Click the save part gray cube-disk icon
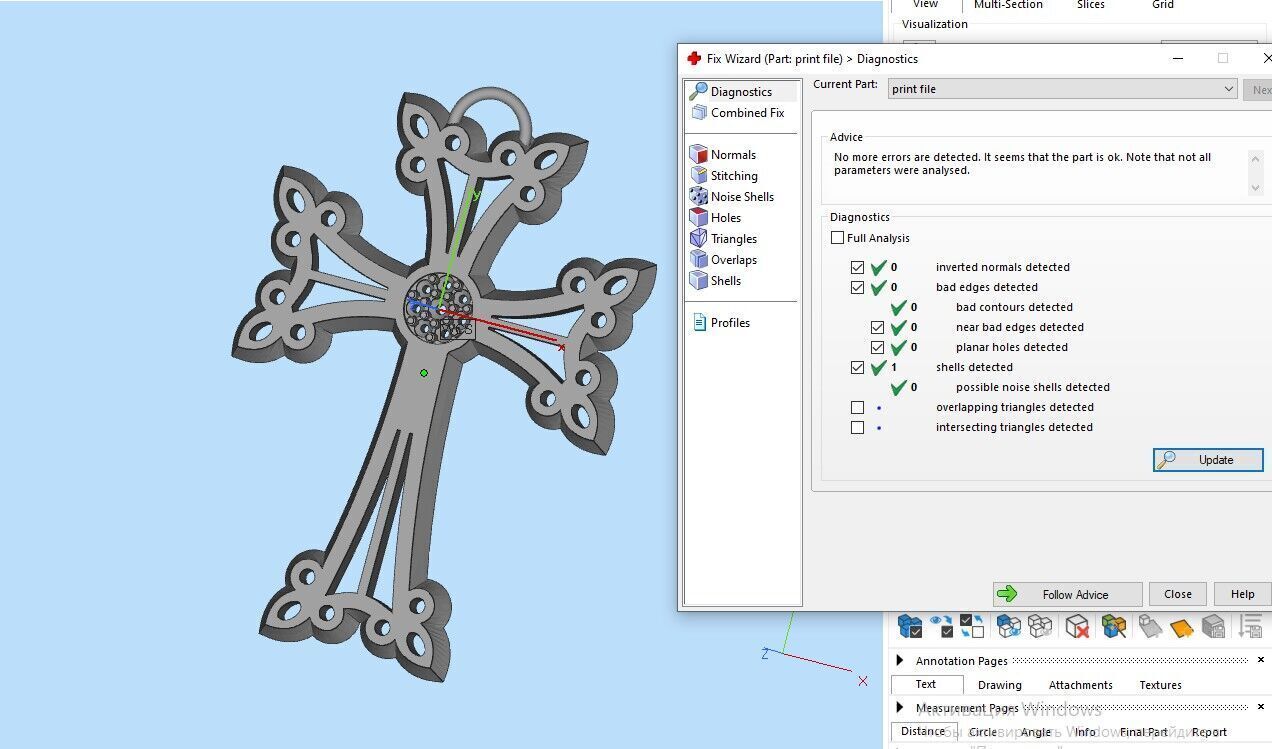Viewport: 1272px width, 749px height. 1213,626
